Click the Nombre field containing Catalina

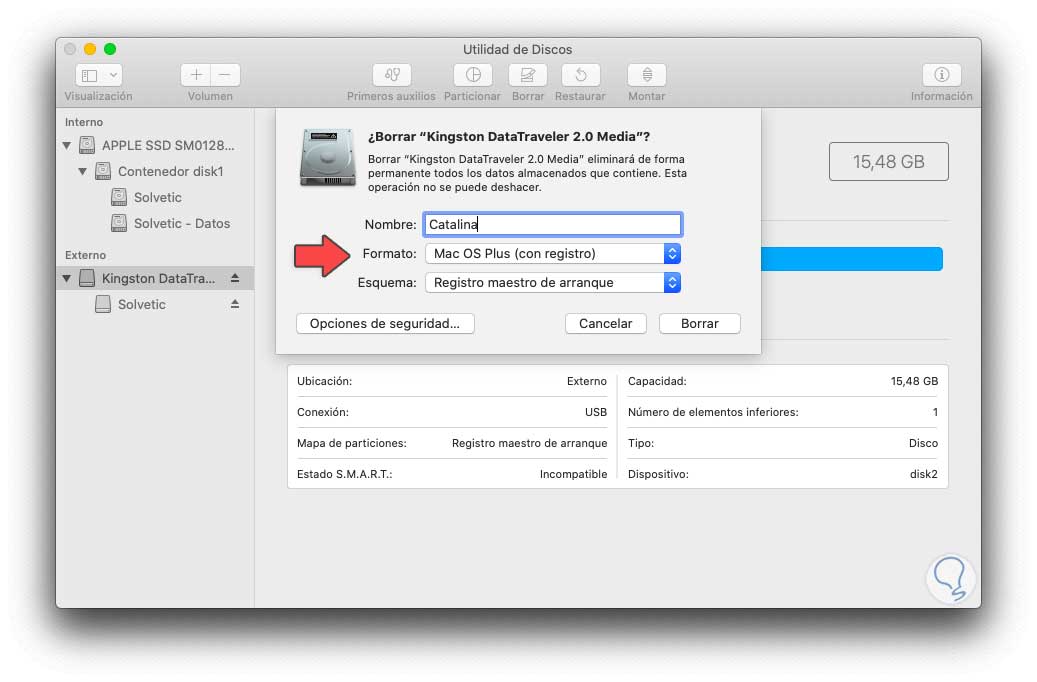553,225
